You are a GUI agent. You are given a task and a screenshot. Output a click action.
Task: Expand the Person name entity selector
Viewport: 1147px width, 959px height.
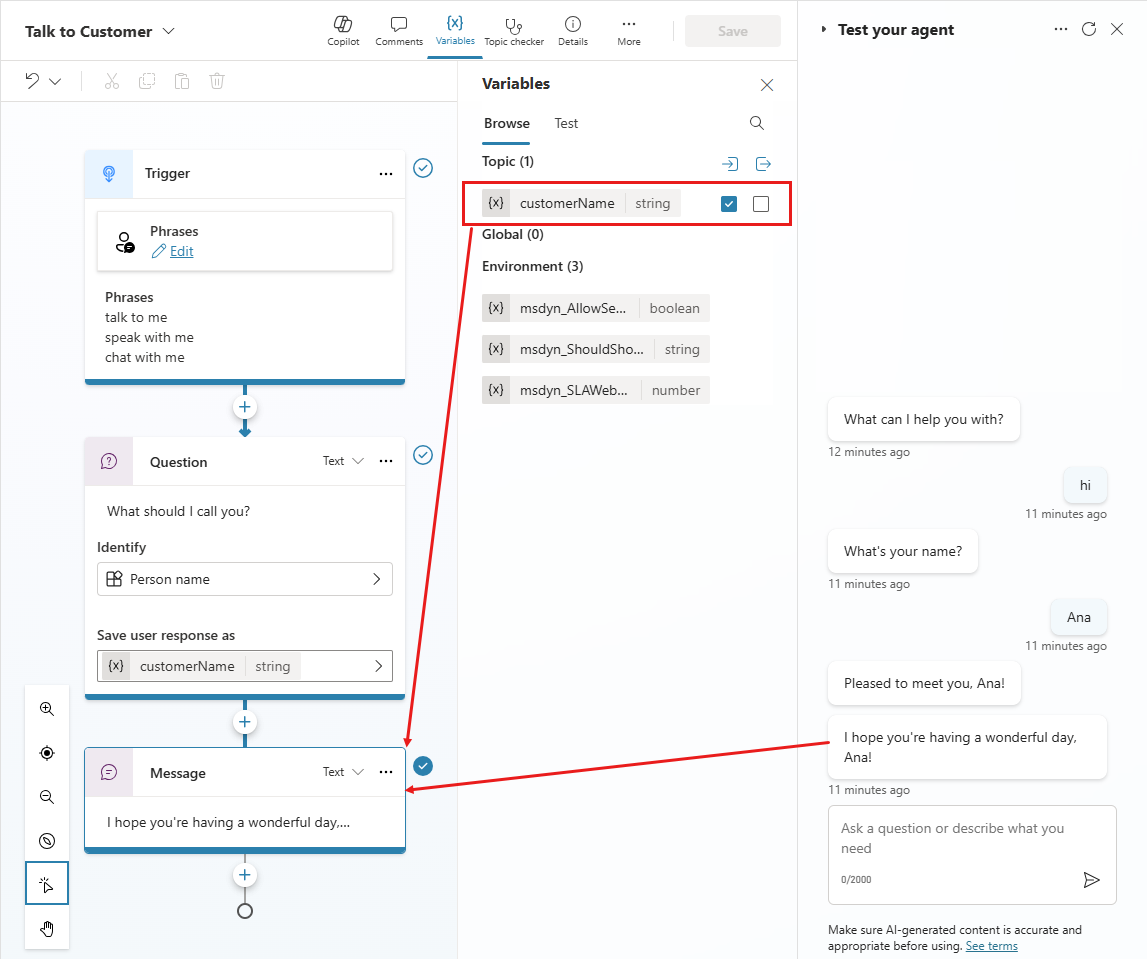244,579
